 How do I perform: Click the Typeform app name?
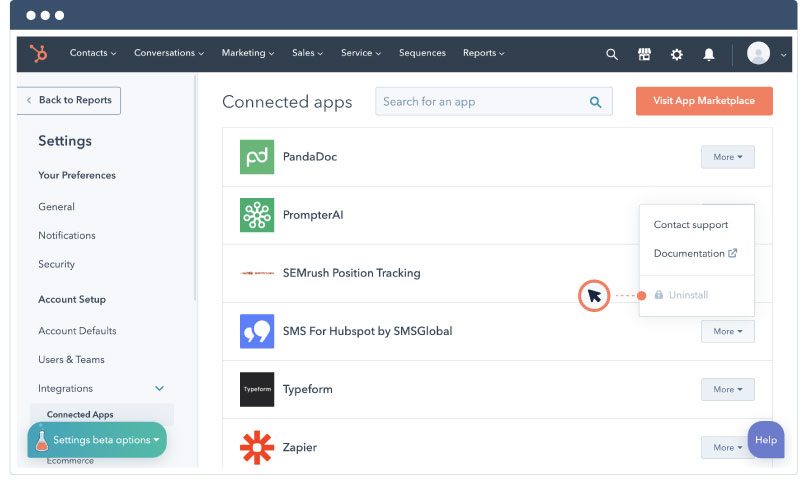click(308, 390)
